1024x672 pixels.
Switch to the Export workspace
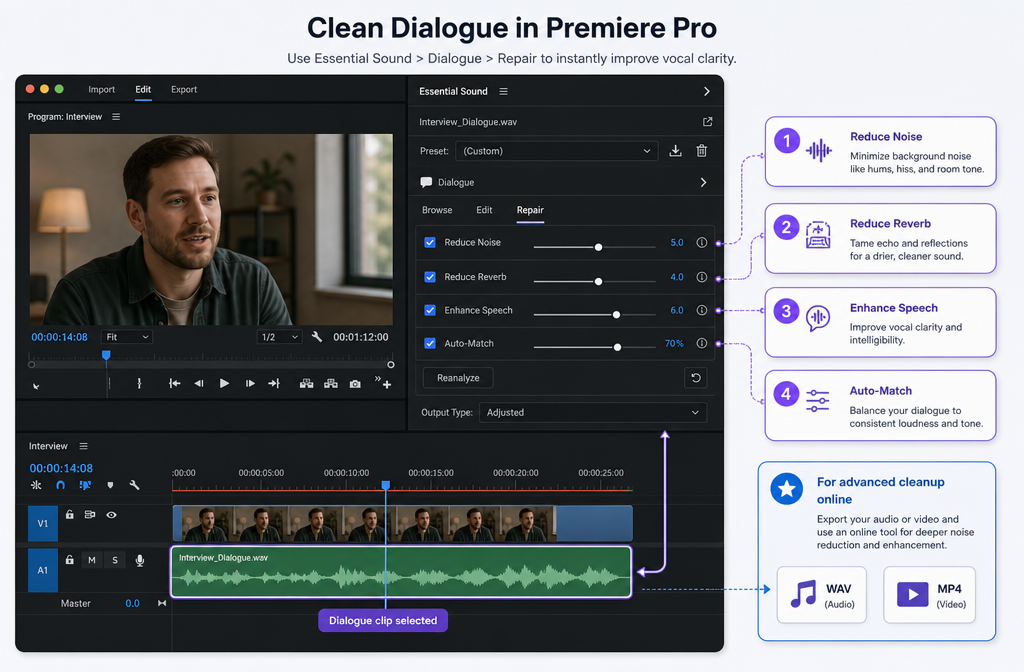coord(184,89)
